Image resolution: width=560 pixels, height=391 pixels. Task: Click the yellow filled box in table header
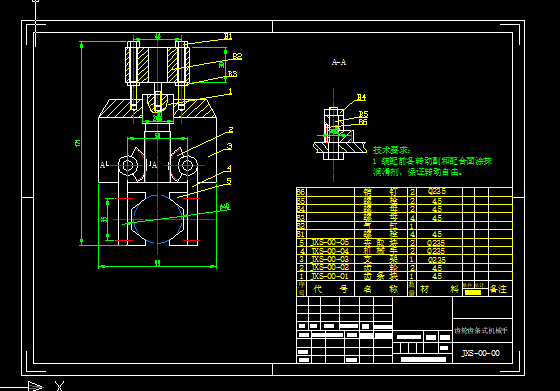[472, 292]
